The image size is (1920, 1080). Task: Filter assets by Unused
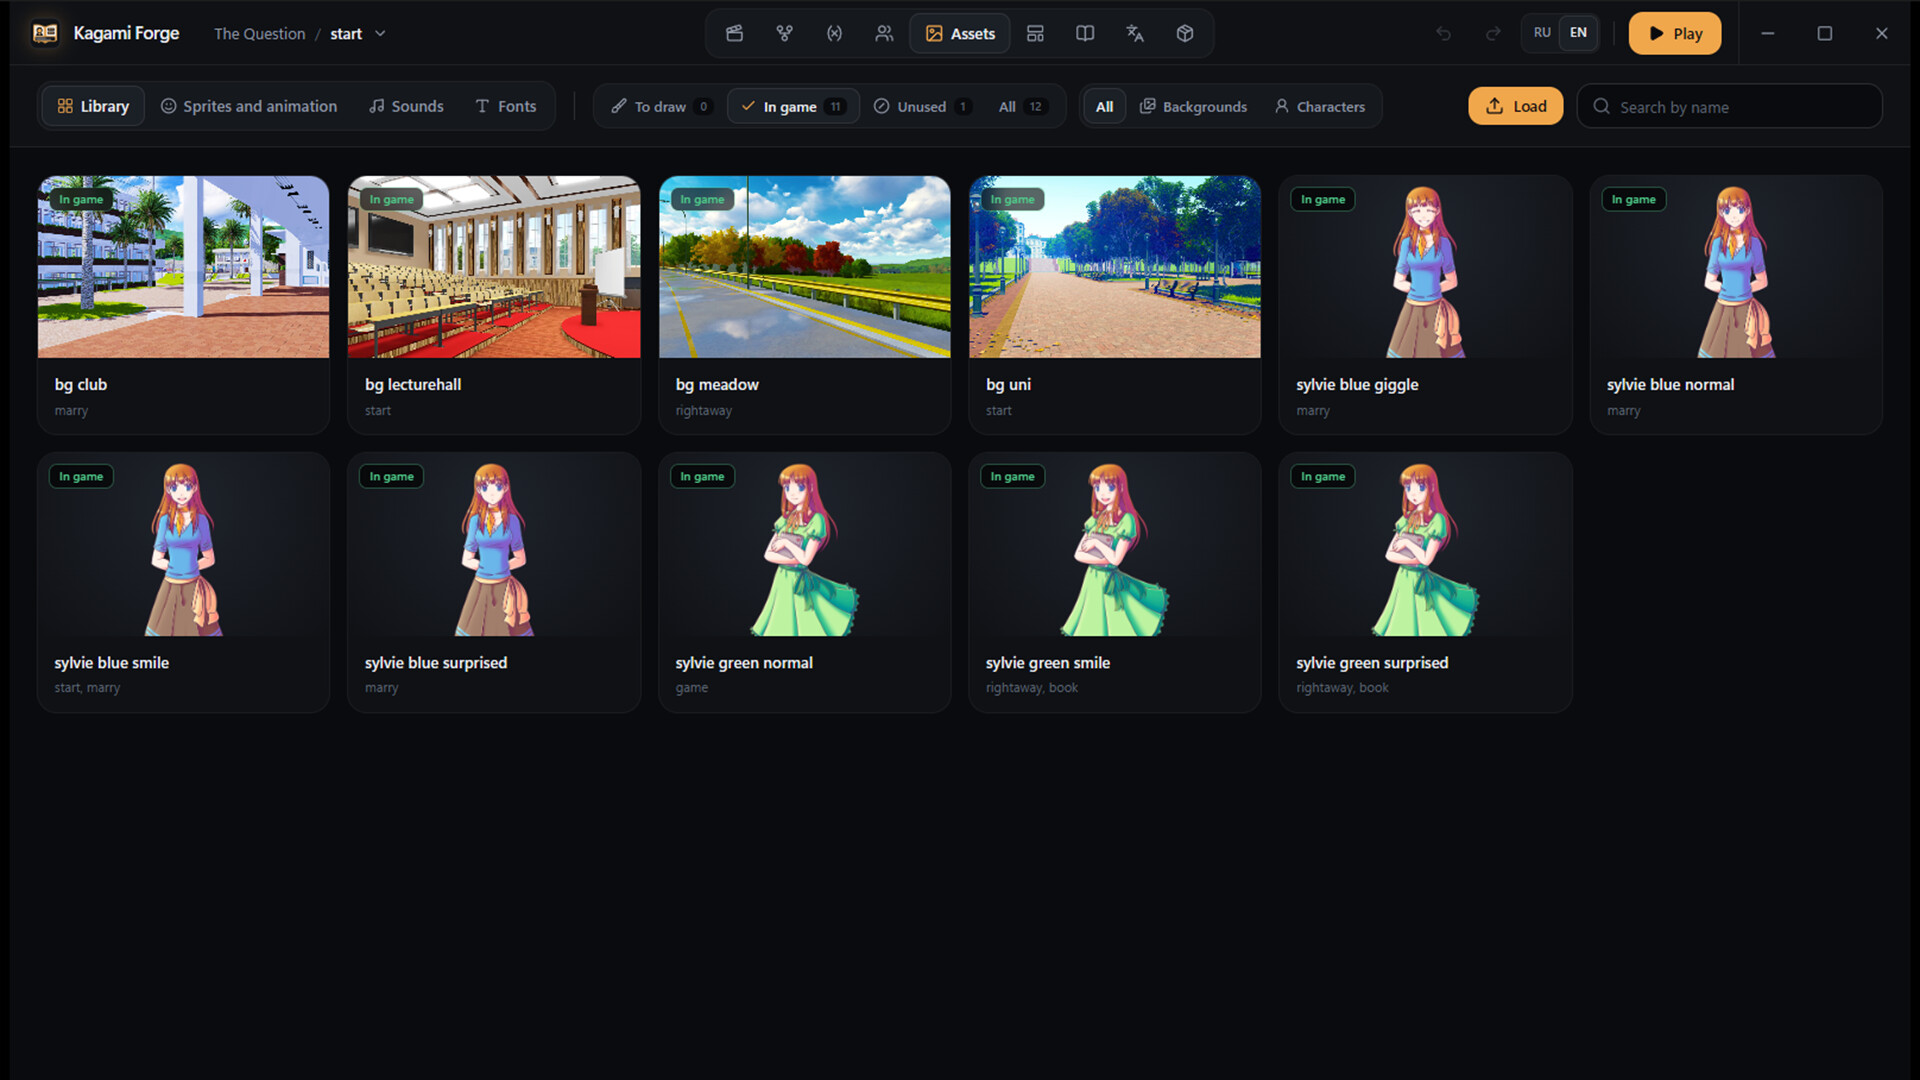pos(921,106)
